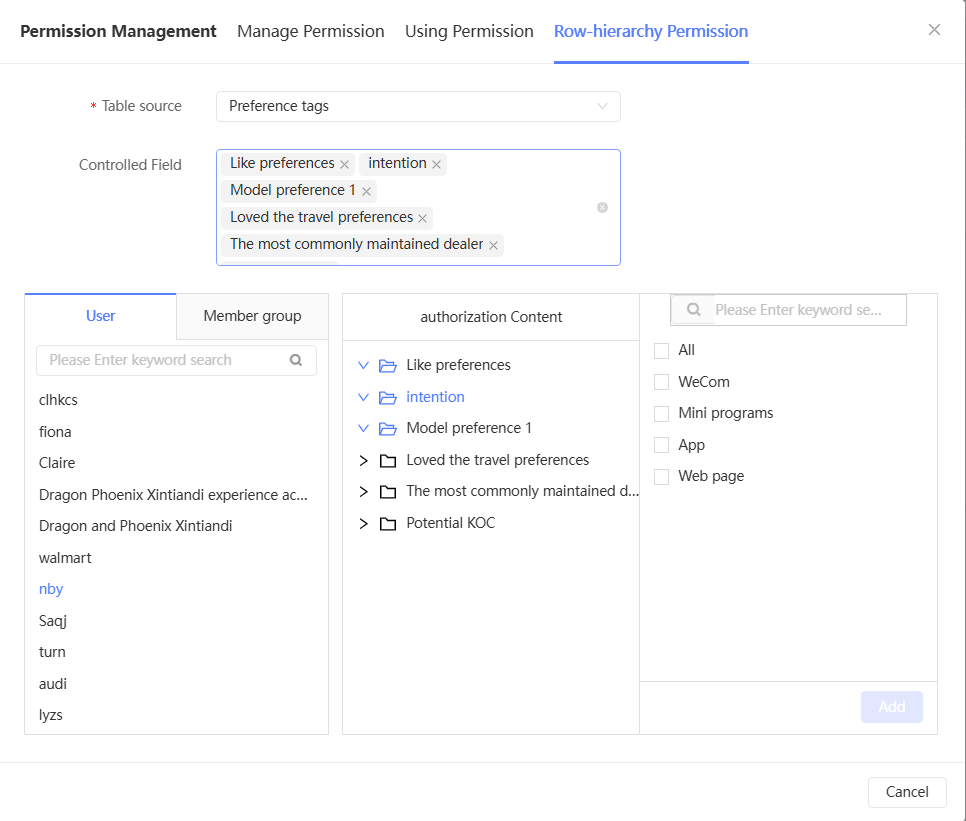Remove the Like preferences tag
966x821 pixels.
tap(345, 164)
